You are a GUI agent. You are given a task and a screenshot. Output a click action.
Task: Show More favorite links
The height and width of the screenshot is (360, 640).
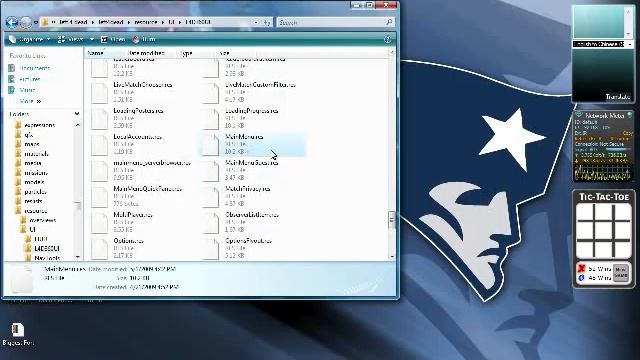click(30, 101)
